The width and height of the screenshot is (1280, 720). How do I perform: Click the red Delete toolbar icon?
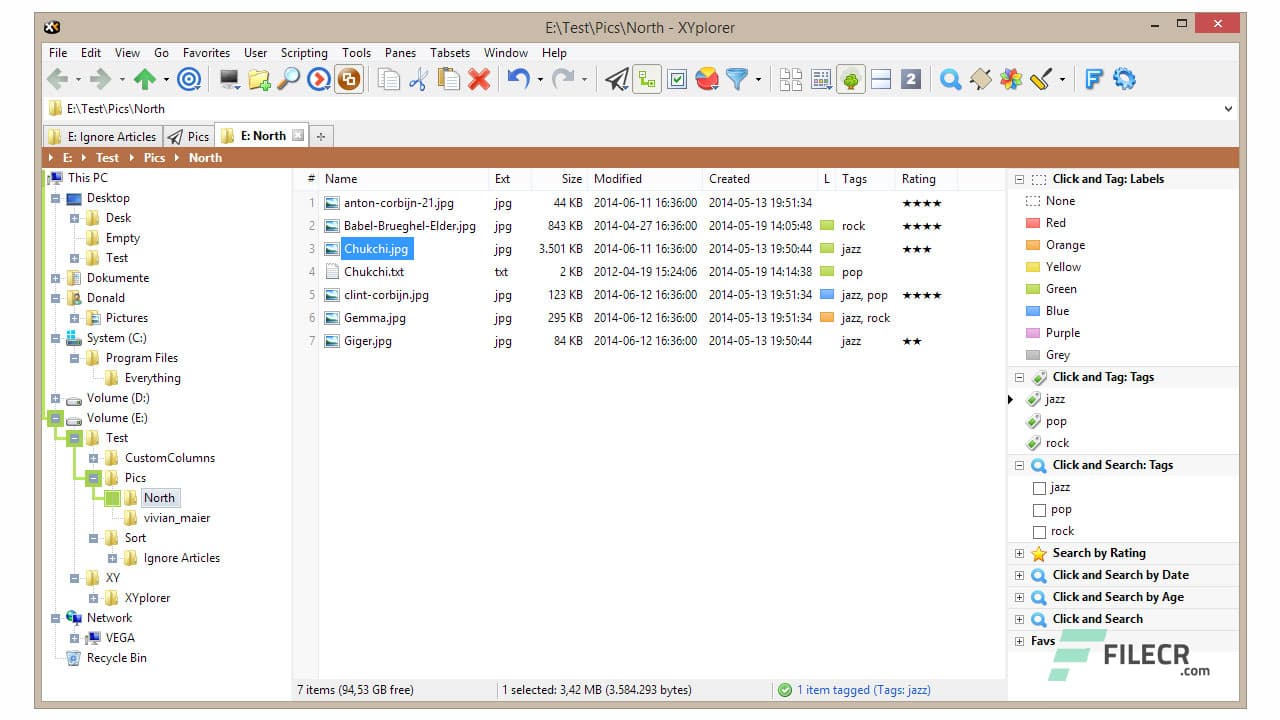point(478,79)
